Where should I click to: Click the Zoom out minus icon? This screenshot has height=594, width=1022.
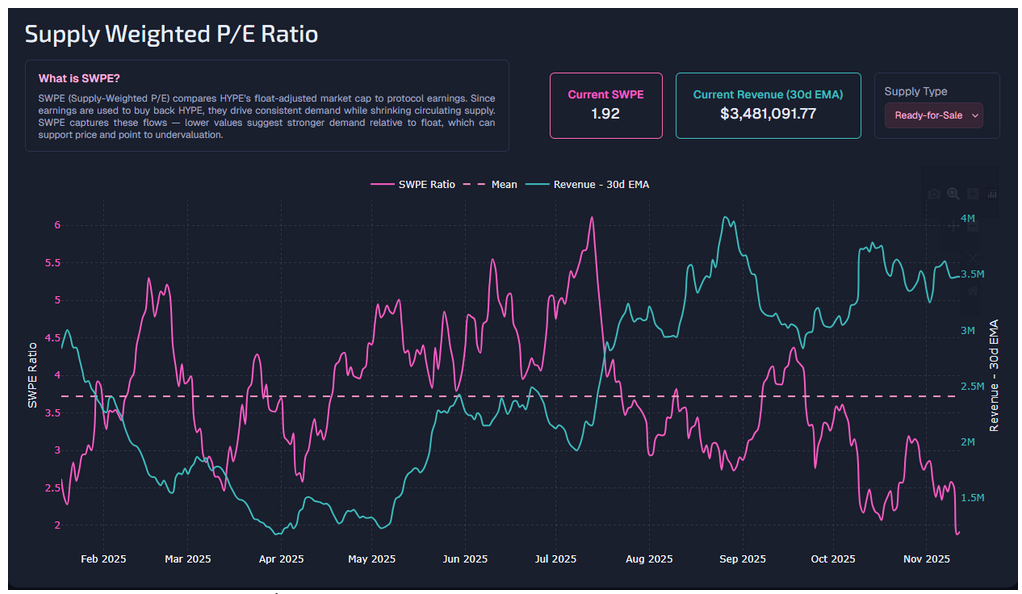(973, 227)
